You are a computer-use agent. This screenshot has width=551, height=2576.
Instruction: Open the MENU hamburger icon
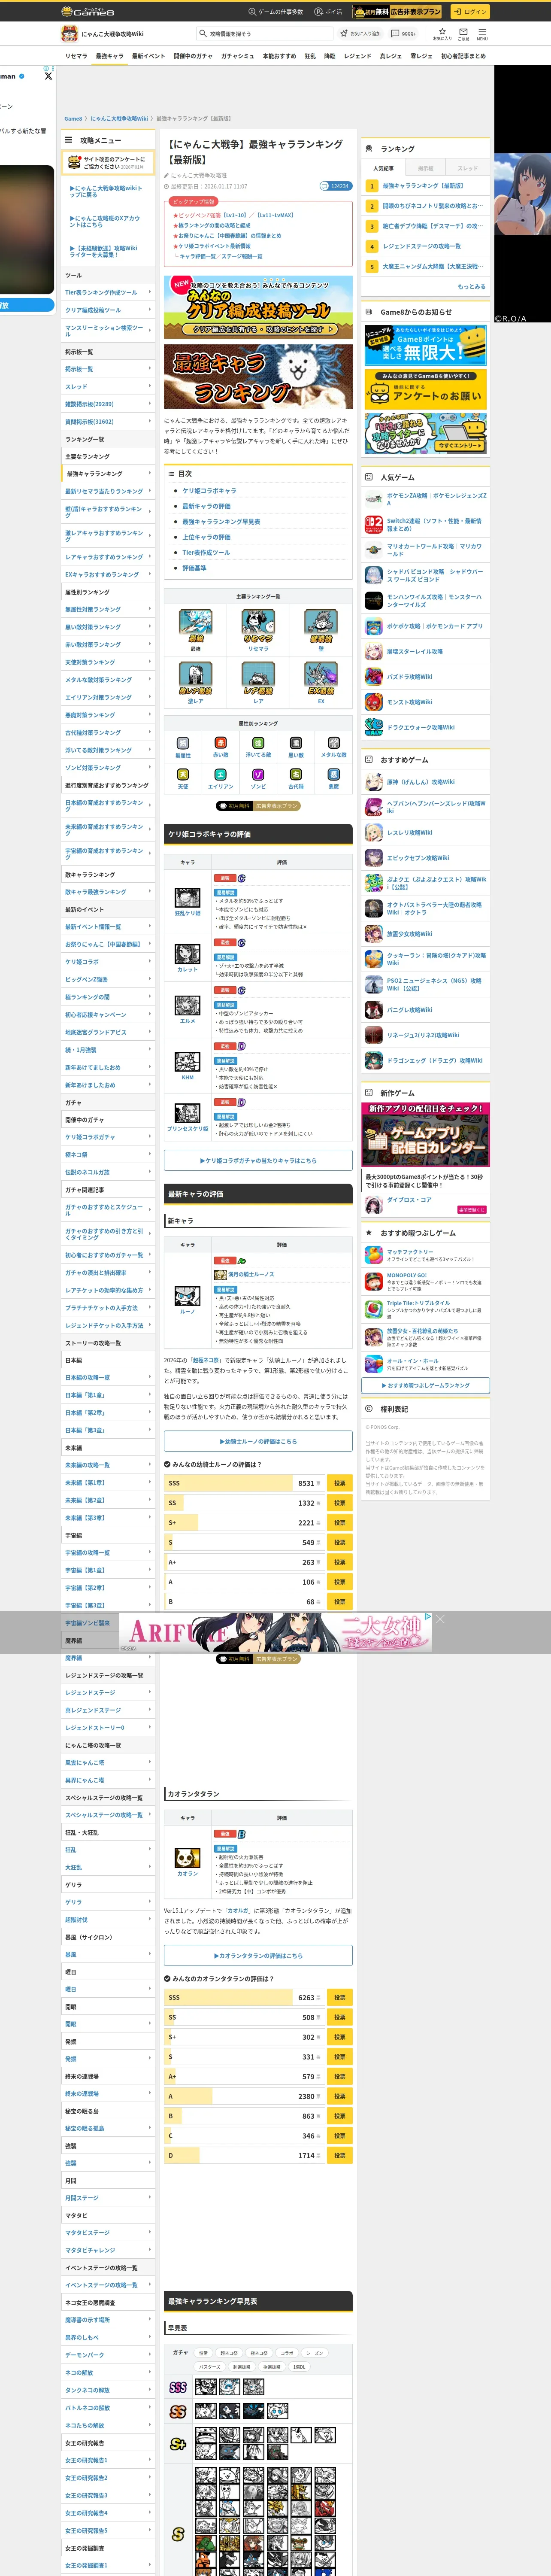[481, 33]
